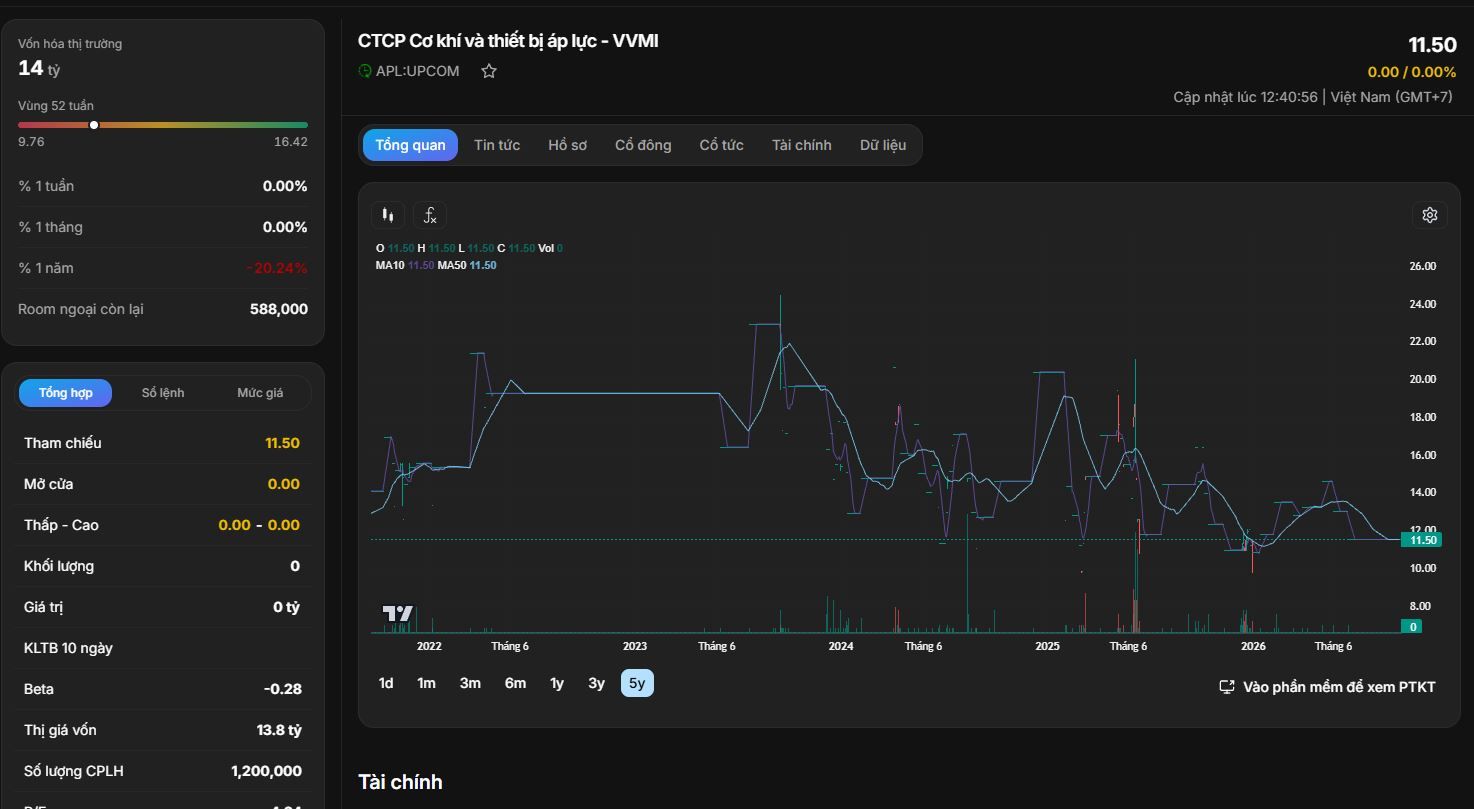The image size is (1474, 809).
Task: Open the indicators function (fx) menu
Action: click(430, 215)
